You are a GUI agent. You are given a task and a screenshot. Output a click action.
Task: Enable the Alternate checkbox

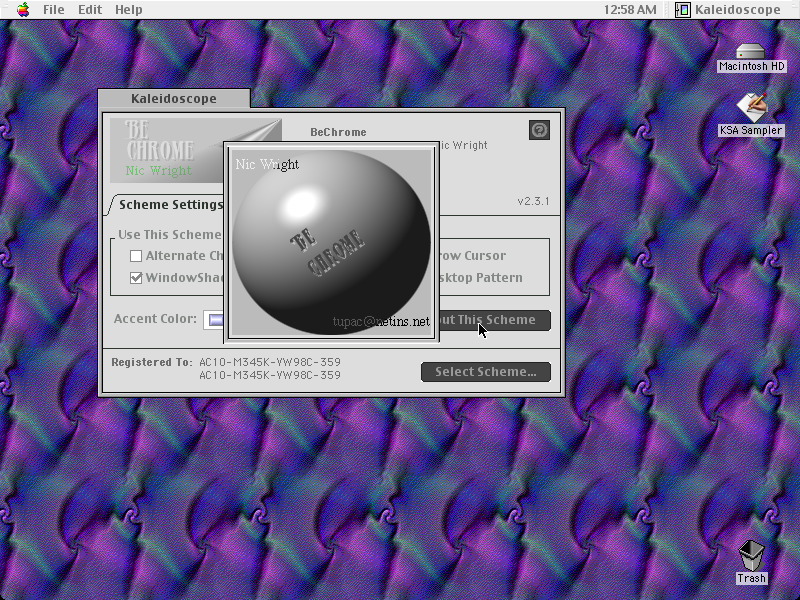pos(136,256)
